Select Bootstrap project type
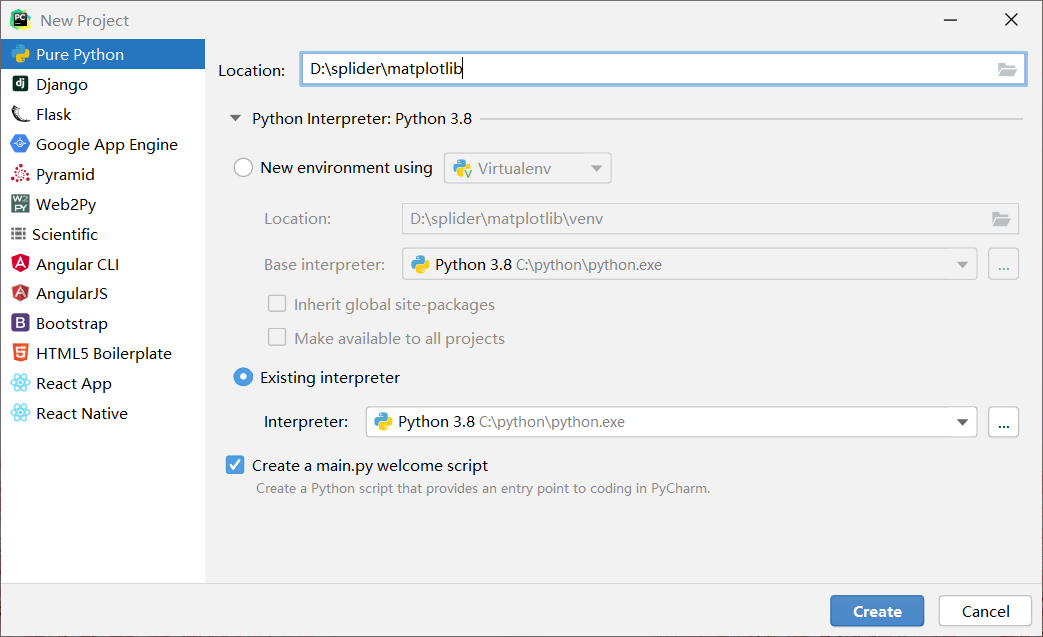Screen dimensions: 1043x637 [x=102, y=323]
